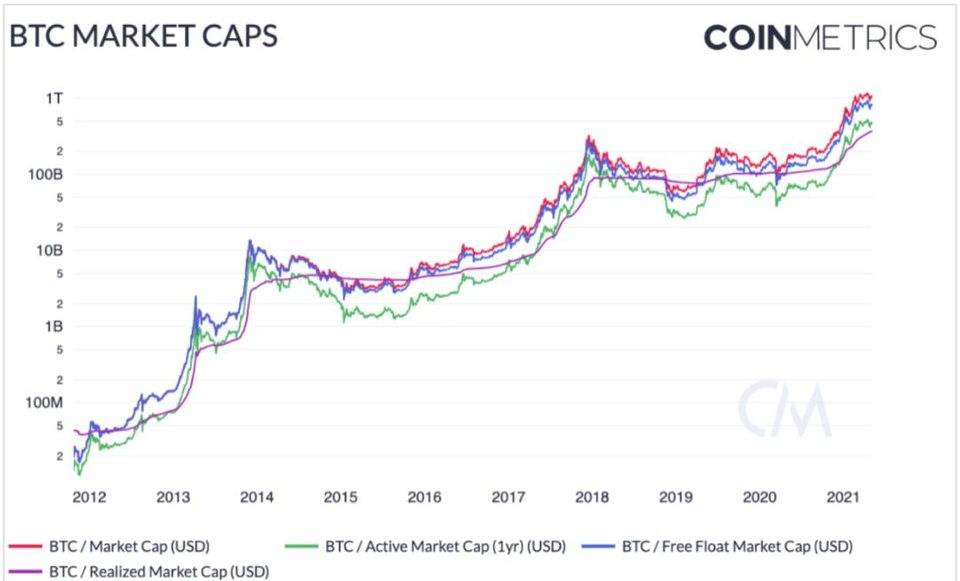Viewport: 960px width, 581px height.
Task: Click the Coin Metrics logo
Action: [820, 38]
